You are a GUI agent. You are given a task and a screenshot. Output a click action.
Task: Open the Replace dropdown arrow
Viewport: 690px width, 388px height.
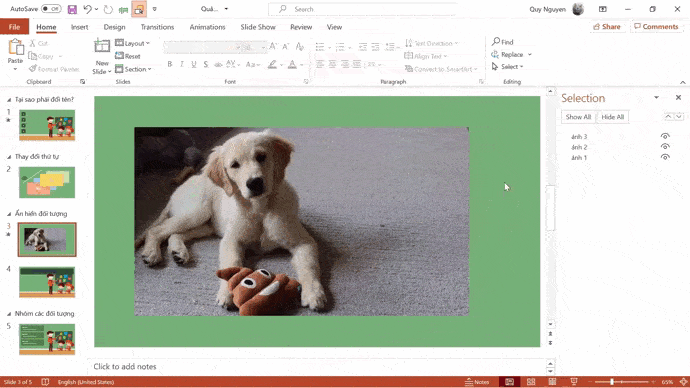(x=530, y=55)
